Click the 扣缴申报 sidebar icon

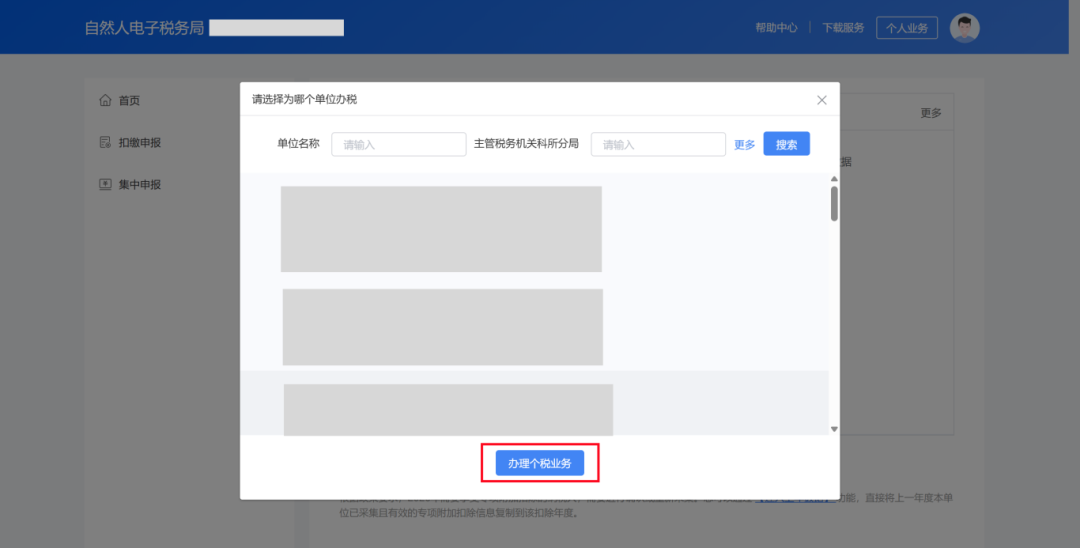105,143
